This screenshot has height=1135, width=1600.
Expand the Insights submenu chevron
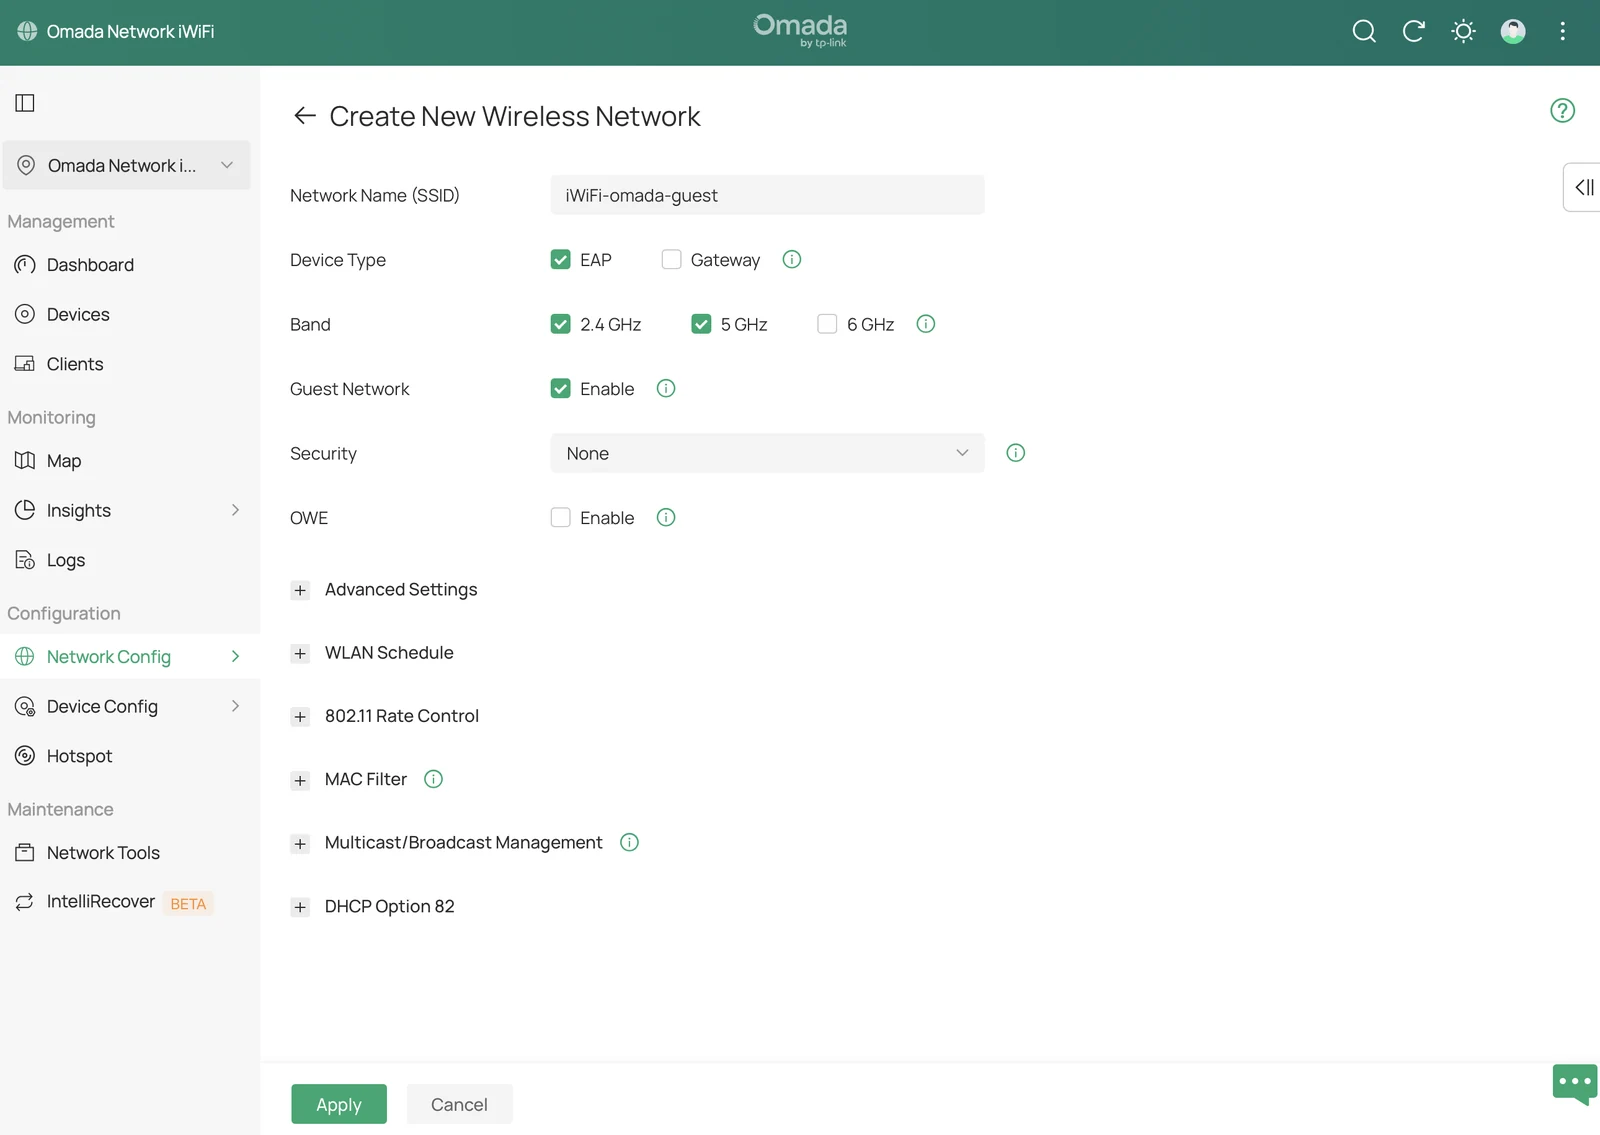coord(236,510)
